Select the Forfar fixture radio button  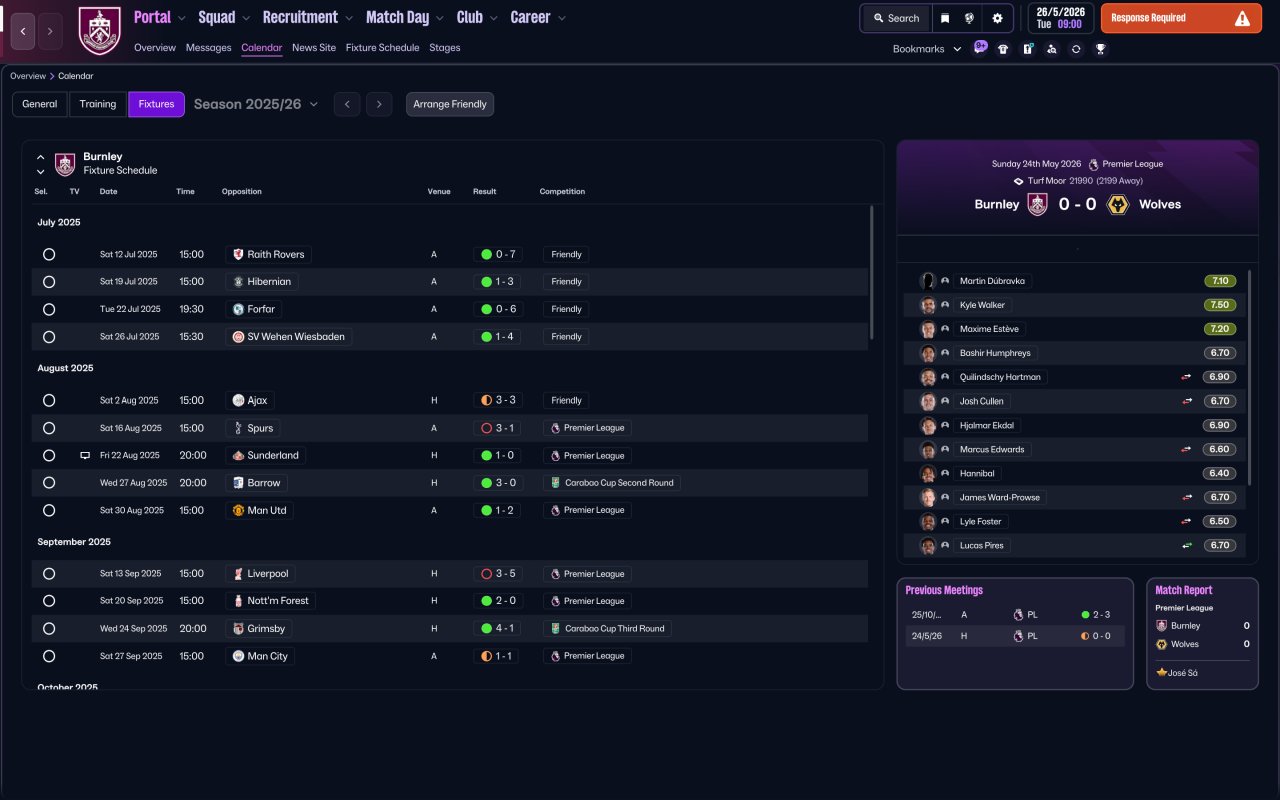pyautogui.click(x=49, y=309)
